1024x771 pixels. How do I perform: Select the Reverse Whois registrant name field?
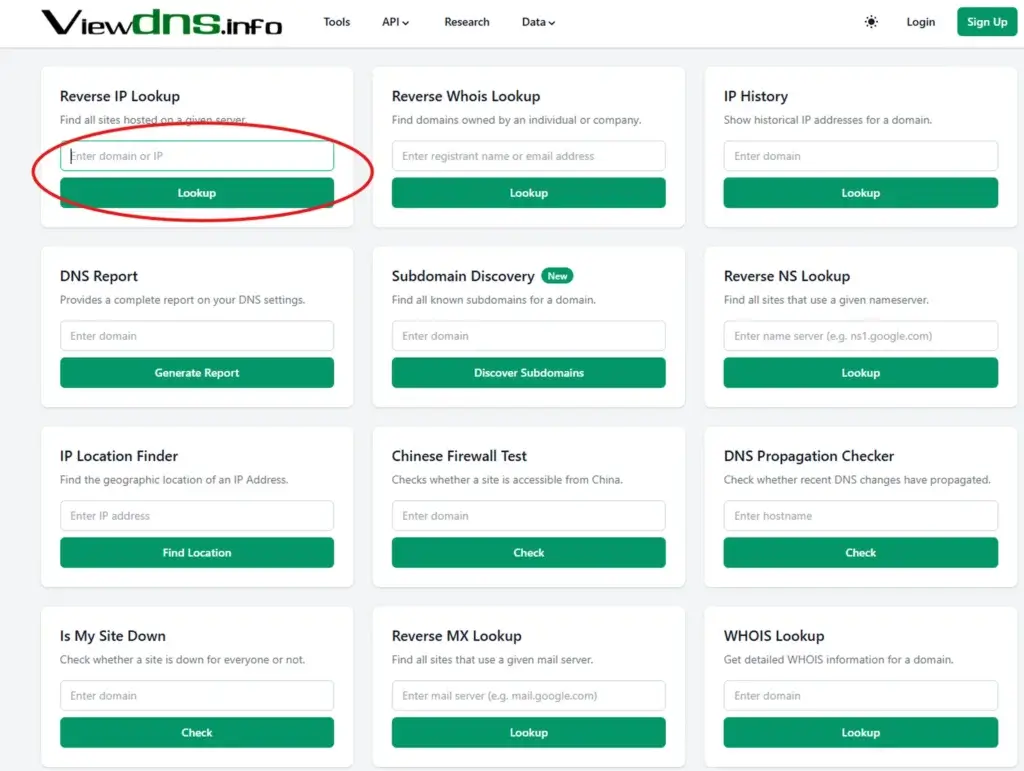click(528, 156)
